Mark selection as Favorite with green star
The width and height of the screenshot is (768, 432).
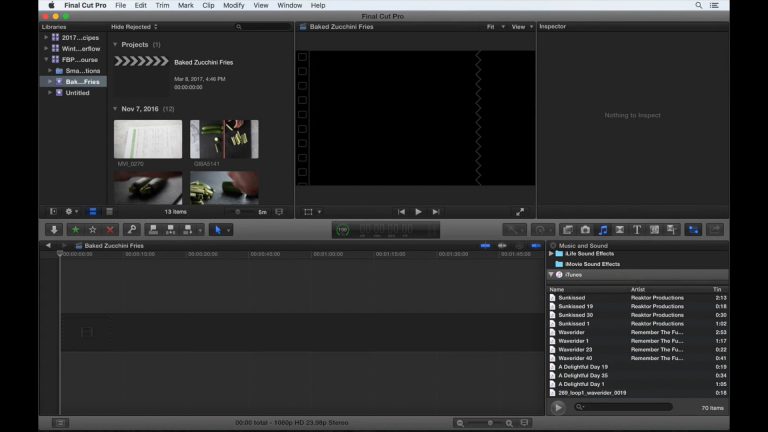(x=75, y=230)
